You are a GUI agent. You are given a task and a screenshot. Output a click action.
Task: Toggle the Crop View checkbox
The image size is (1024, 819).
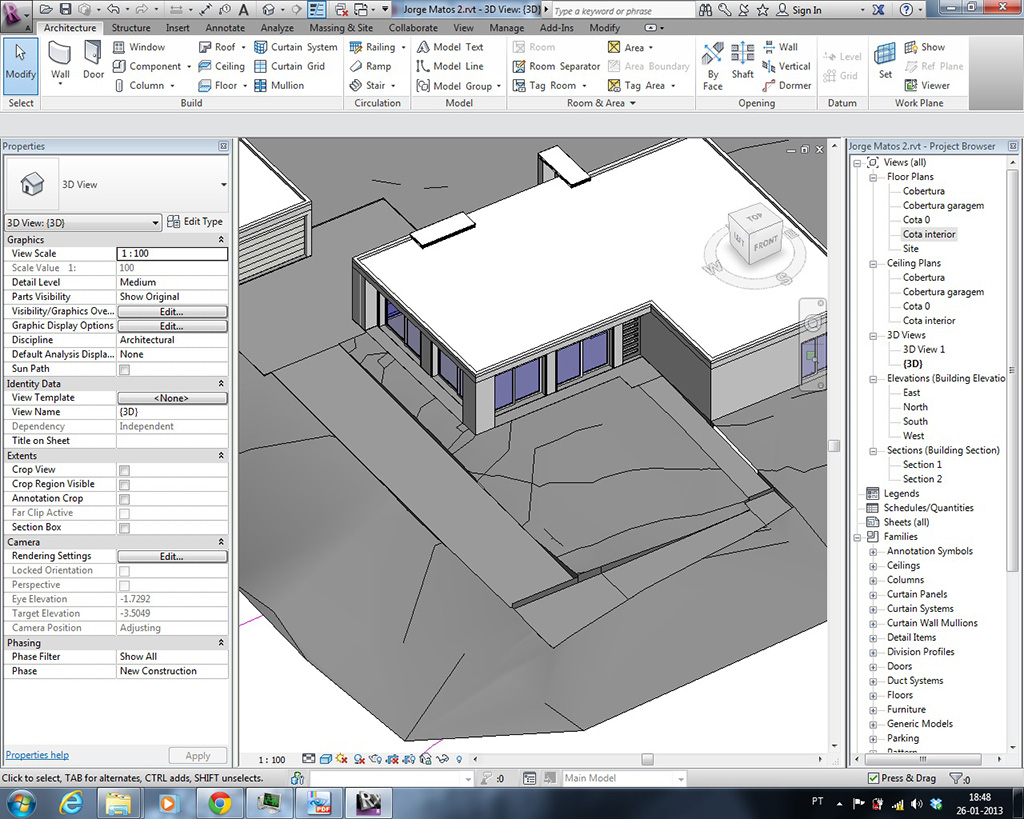click(125, 470)
